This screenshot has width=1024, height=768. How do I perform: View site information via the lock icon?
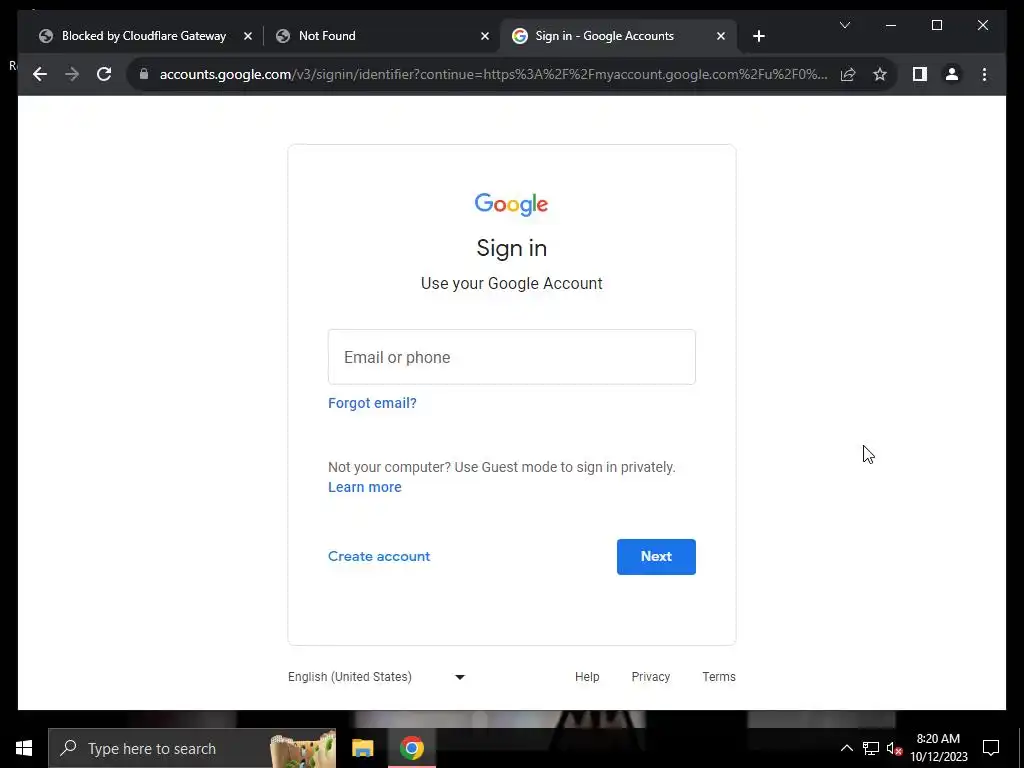click(144, 74)
